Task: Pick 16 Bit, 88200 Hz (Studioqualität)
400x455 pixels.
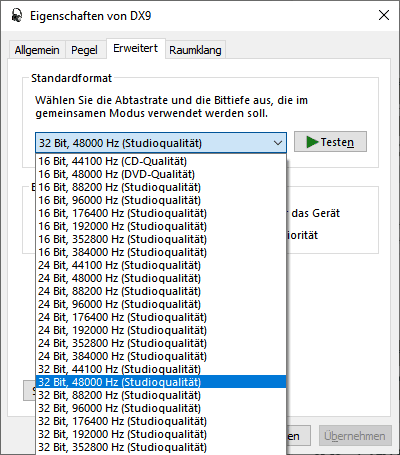Action: [161, 187]
